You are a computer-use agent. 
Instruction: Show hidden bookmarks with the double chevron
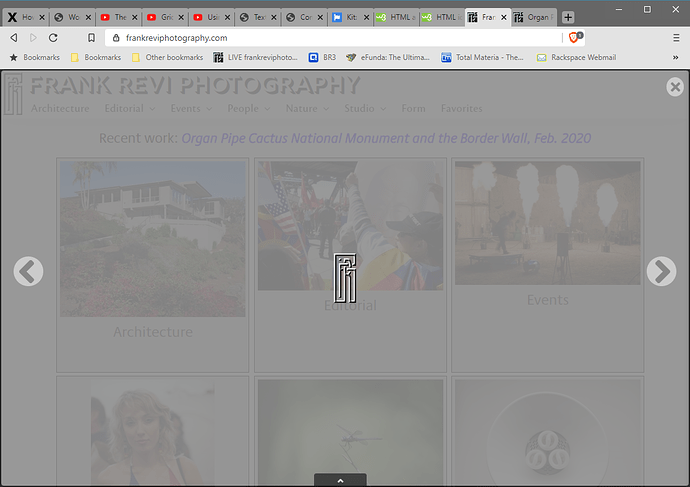[675, 57]
